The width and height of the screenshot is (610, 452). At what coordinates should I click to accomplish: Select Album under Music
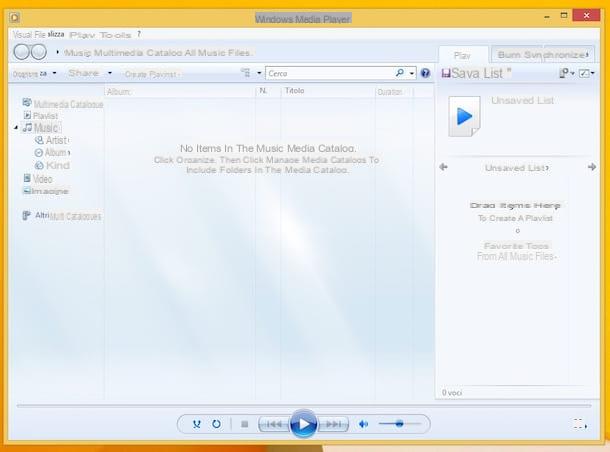click(x=52, y=152)
